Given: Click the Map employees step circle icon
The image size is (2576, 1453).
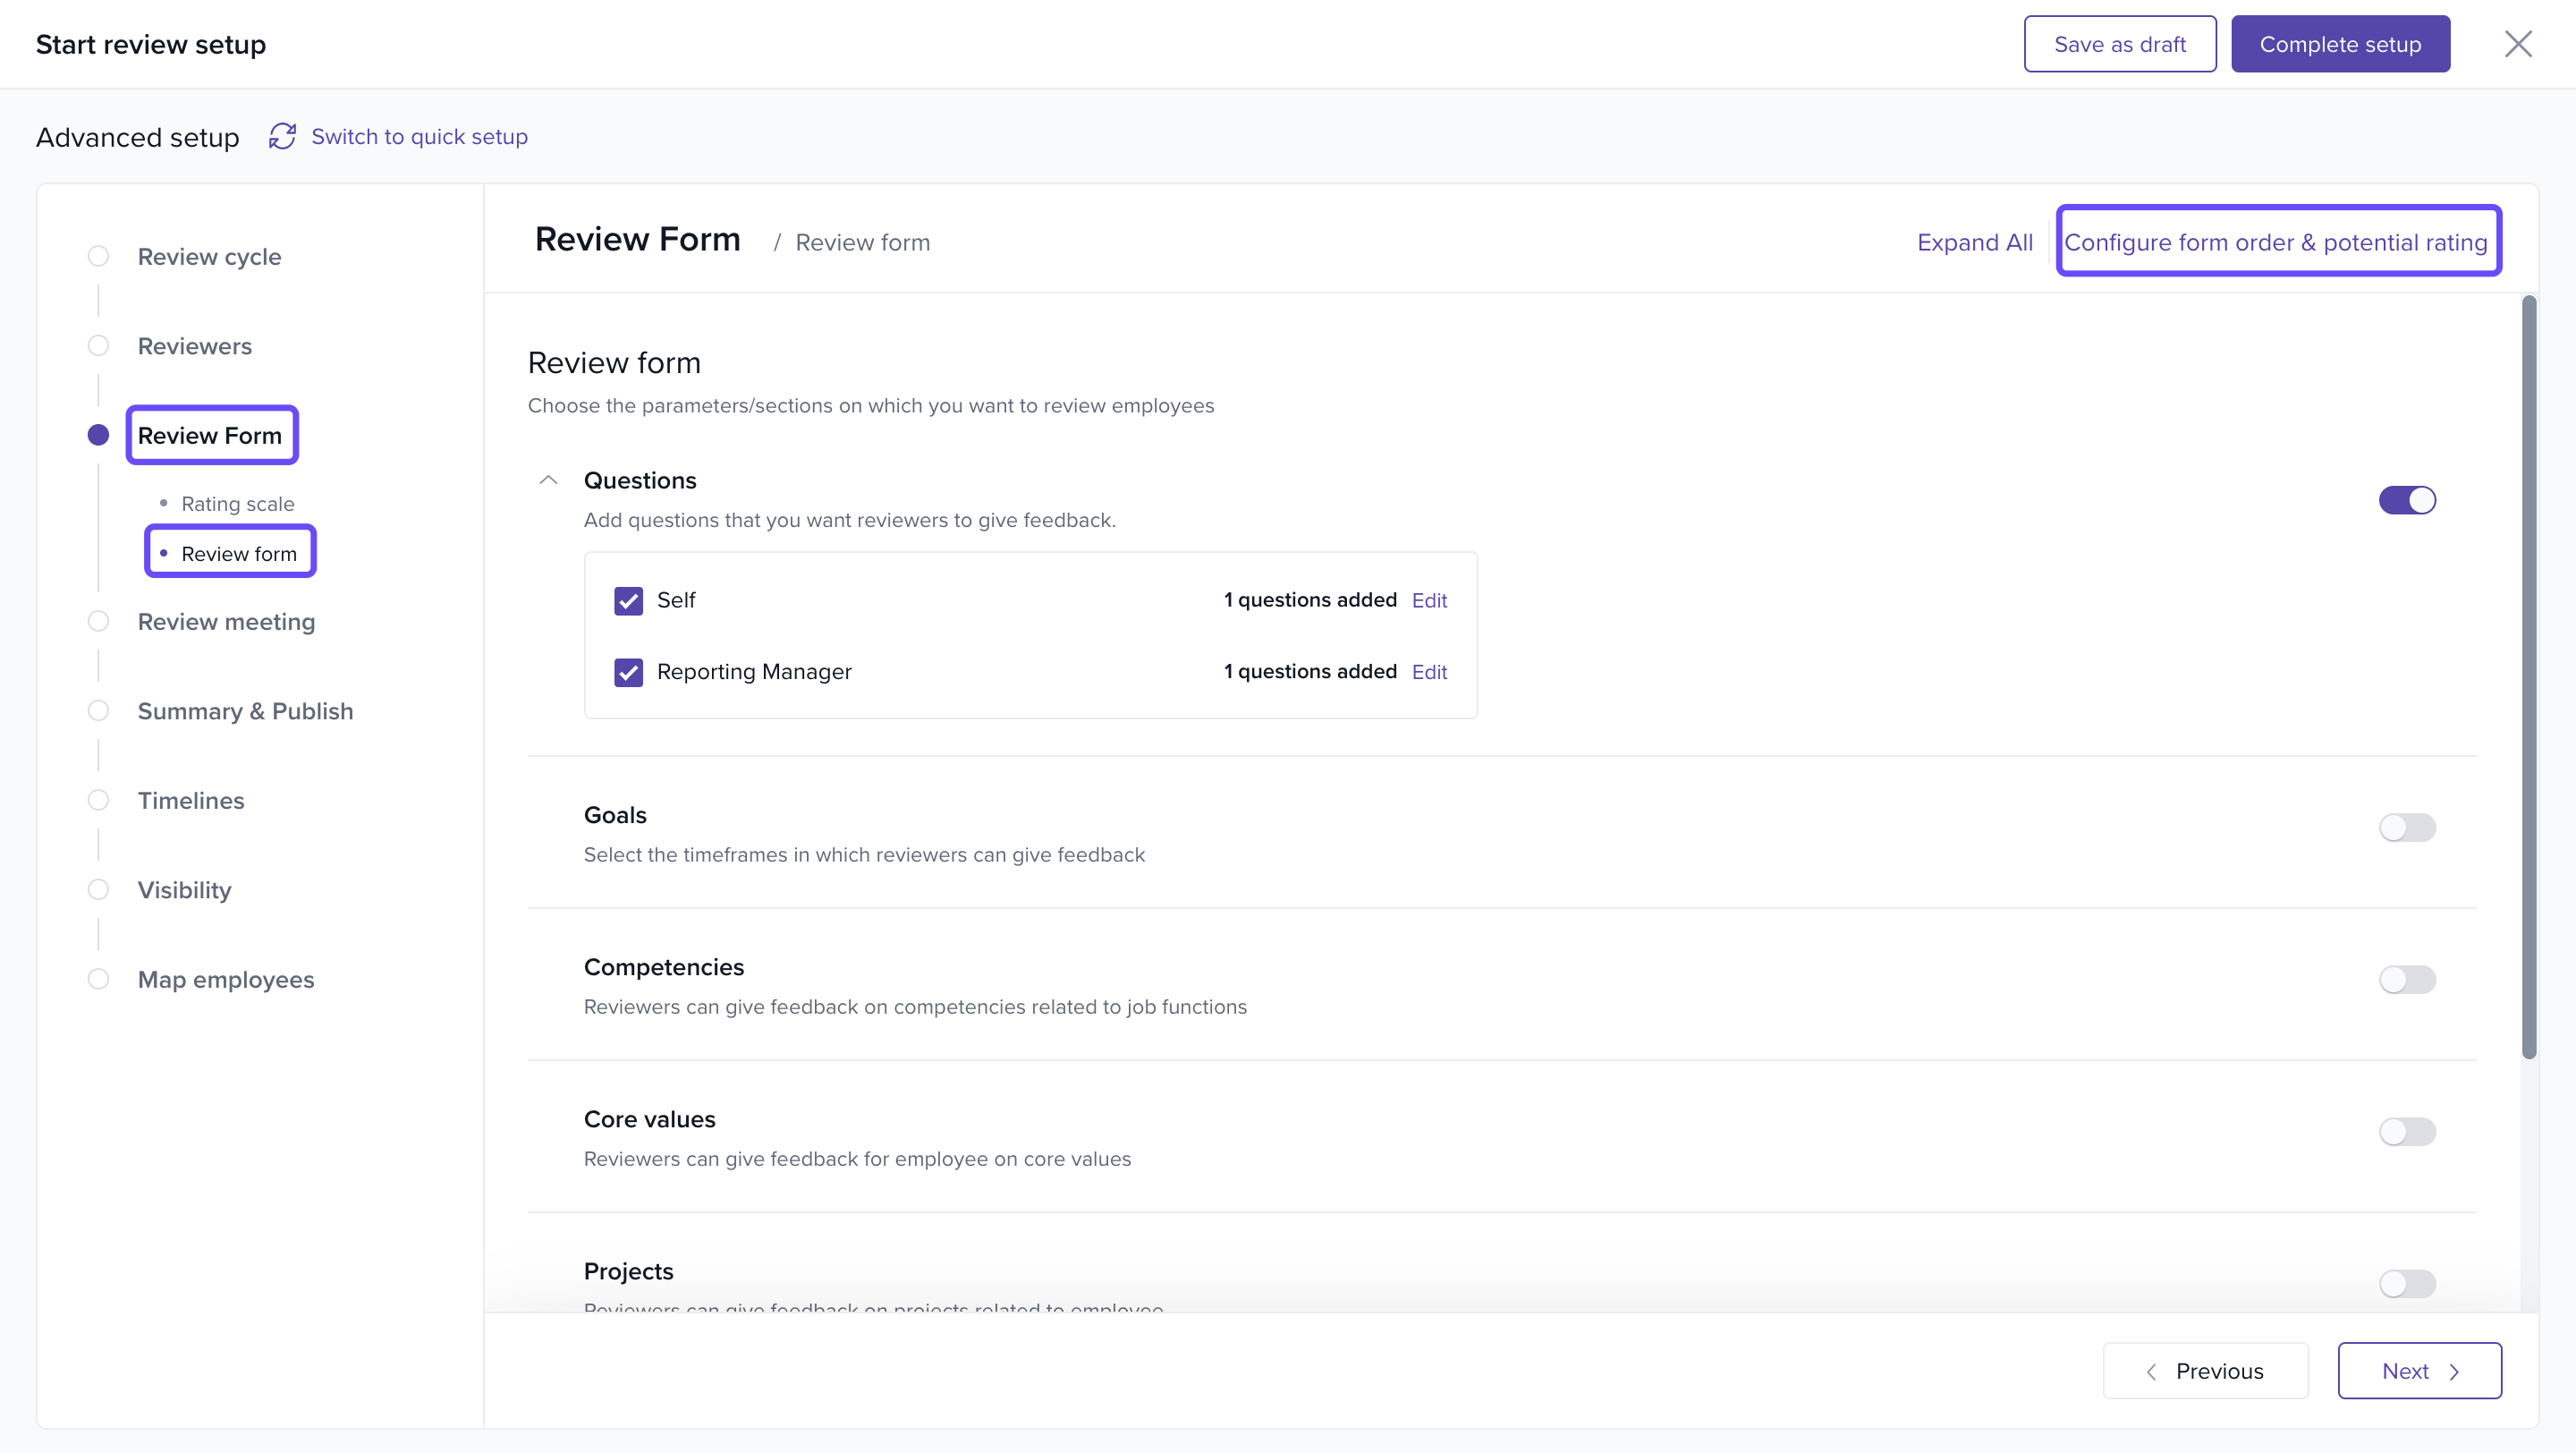Looking at the screenshot, I should 98,979.
